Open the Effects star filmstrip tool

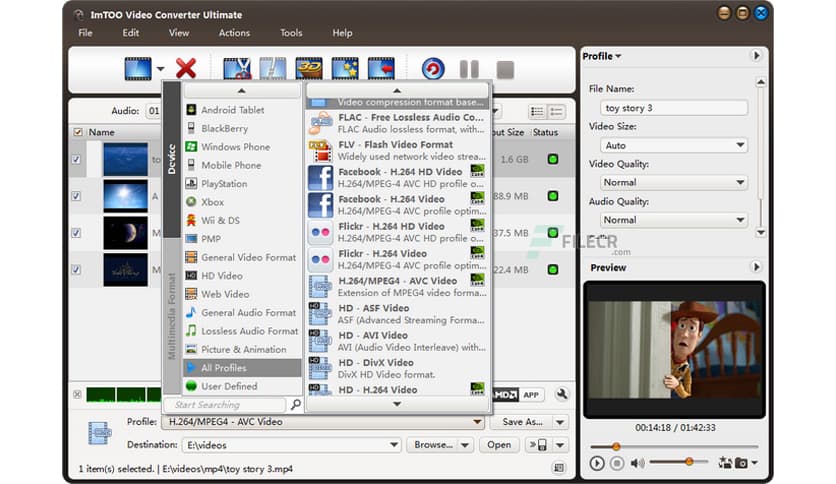pos(345,69)
